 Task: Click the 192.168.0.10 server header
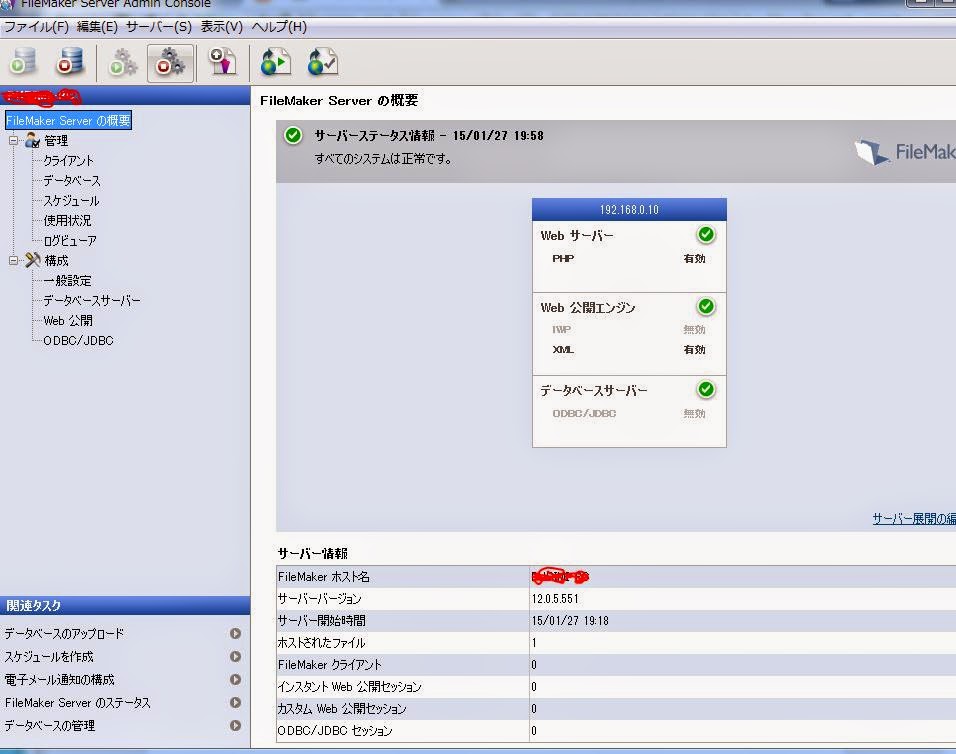click(x=629, y=210)
